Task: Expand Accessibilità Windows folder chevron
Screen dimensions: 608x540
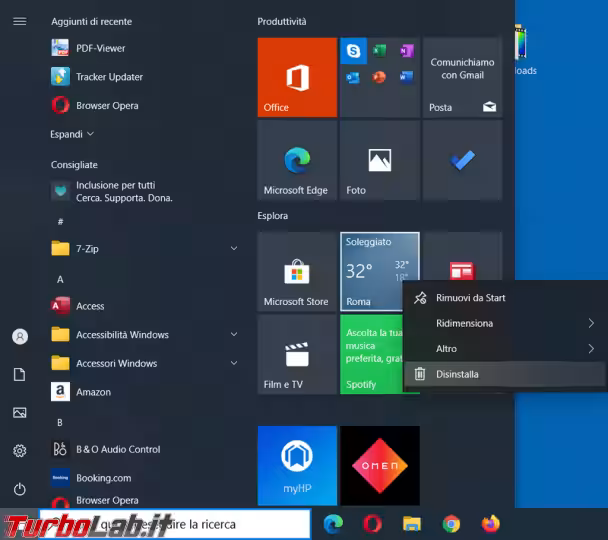Action: pos(234,335)
